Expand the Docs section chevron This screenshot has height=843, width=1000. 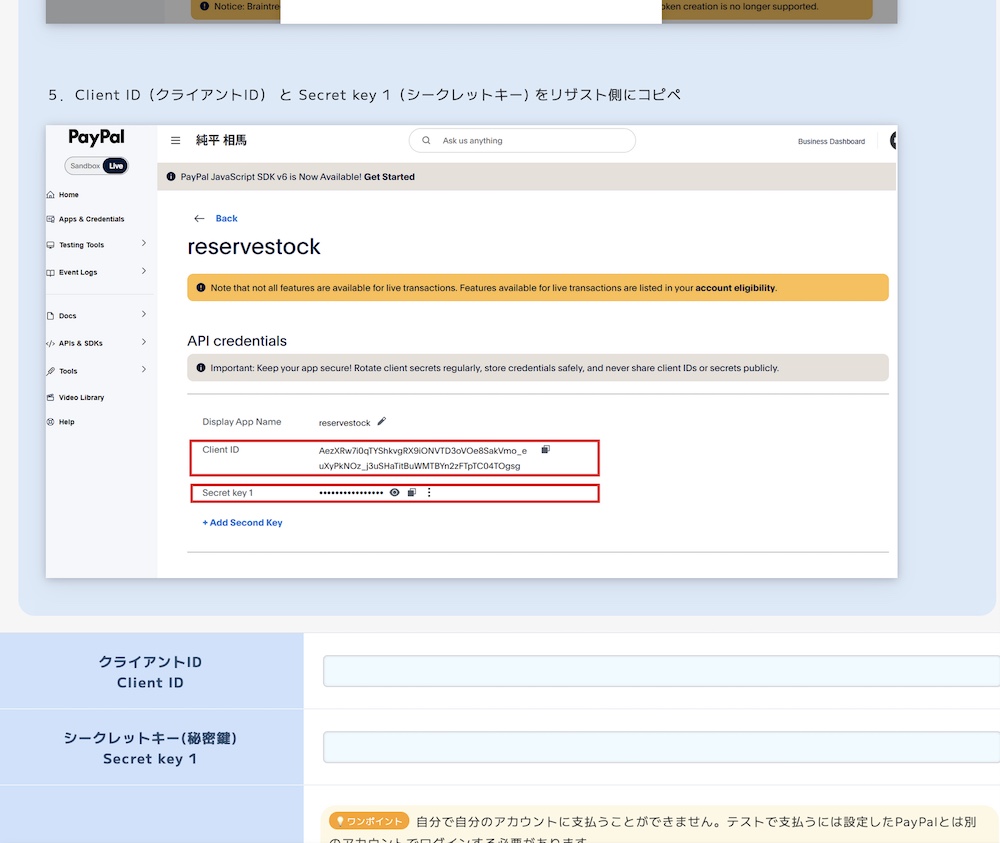pyautogui.click(x=144, y=314)
